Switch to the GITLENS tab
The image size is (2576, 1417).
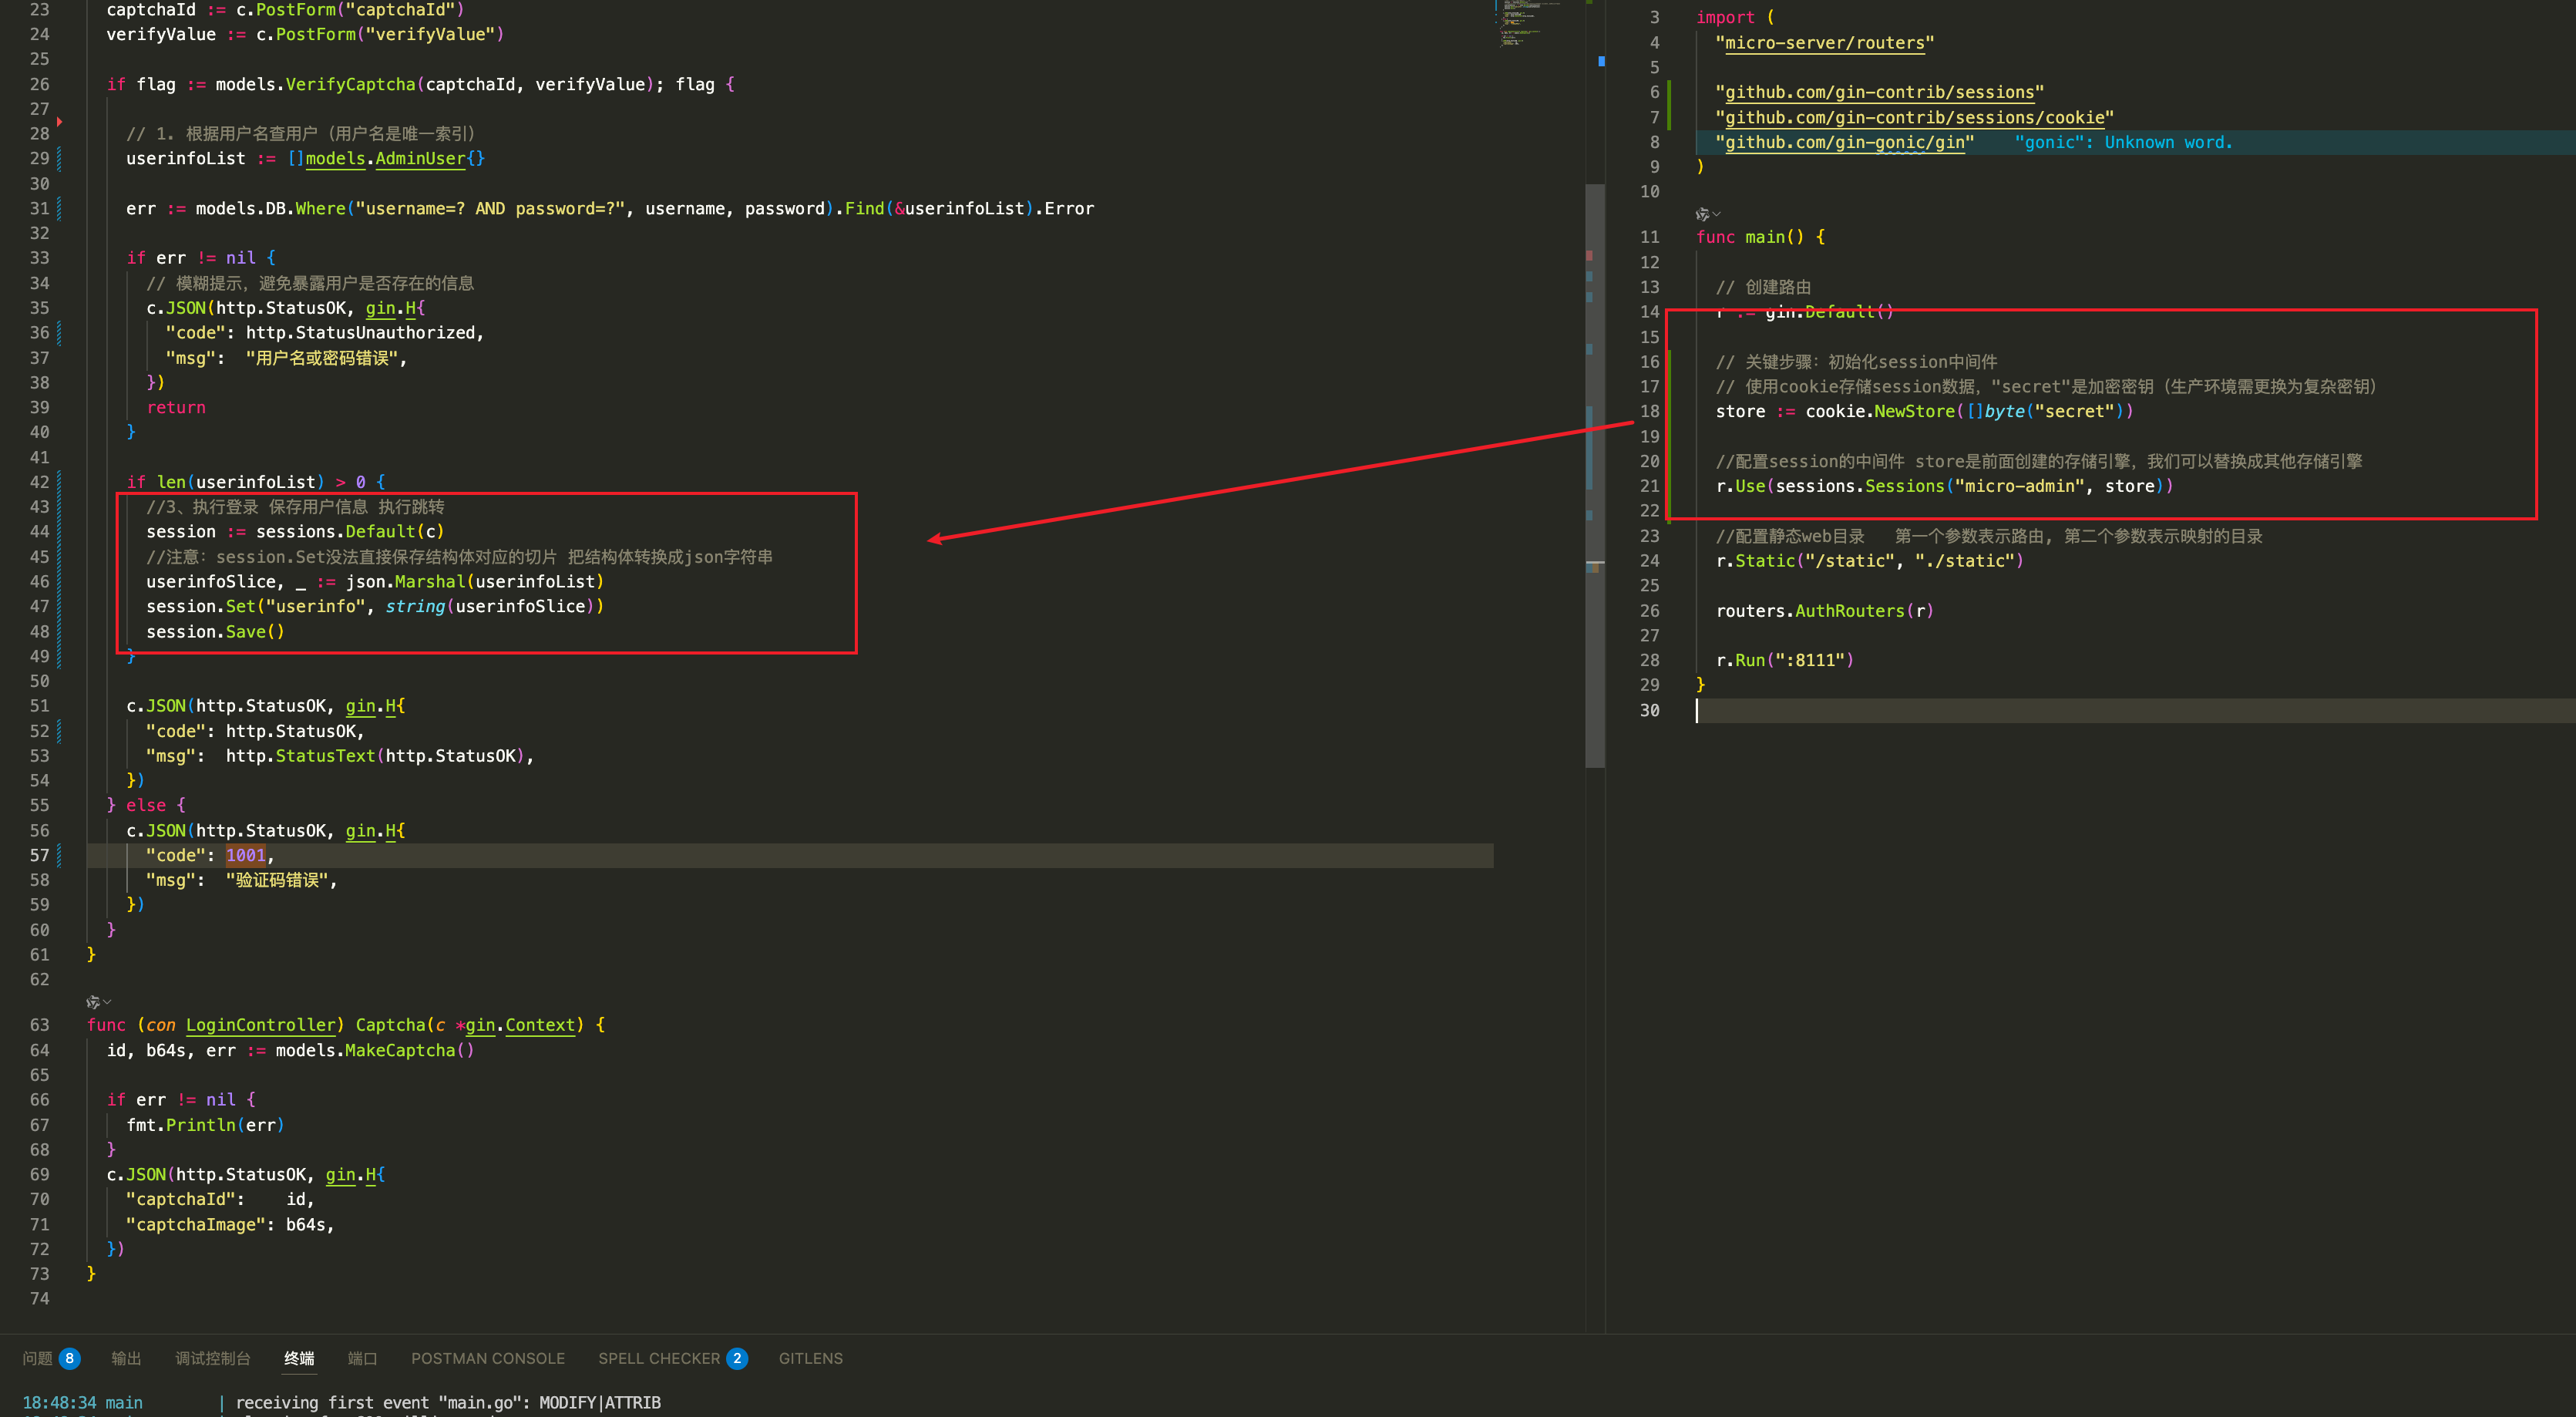pyautogui.click(x=811, y=1358)
